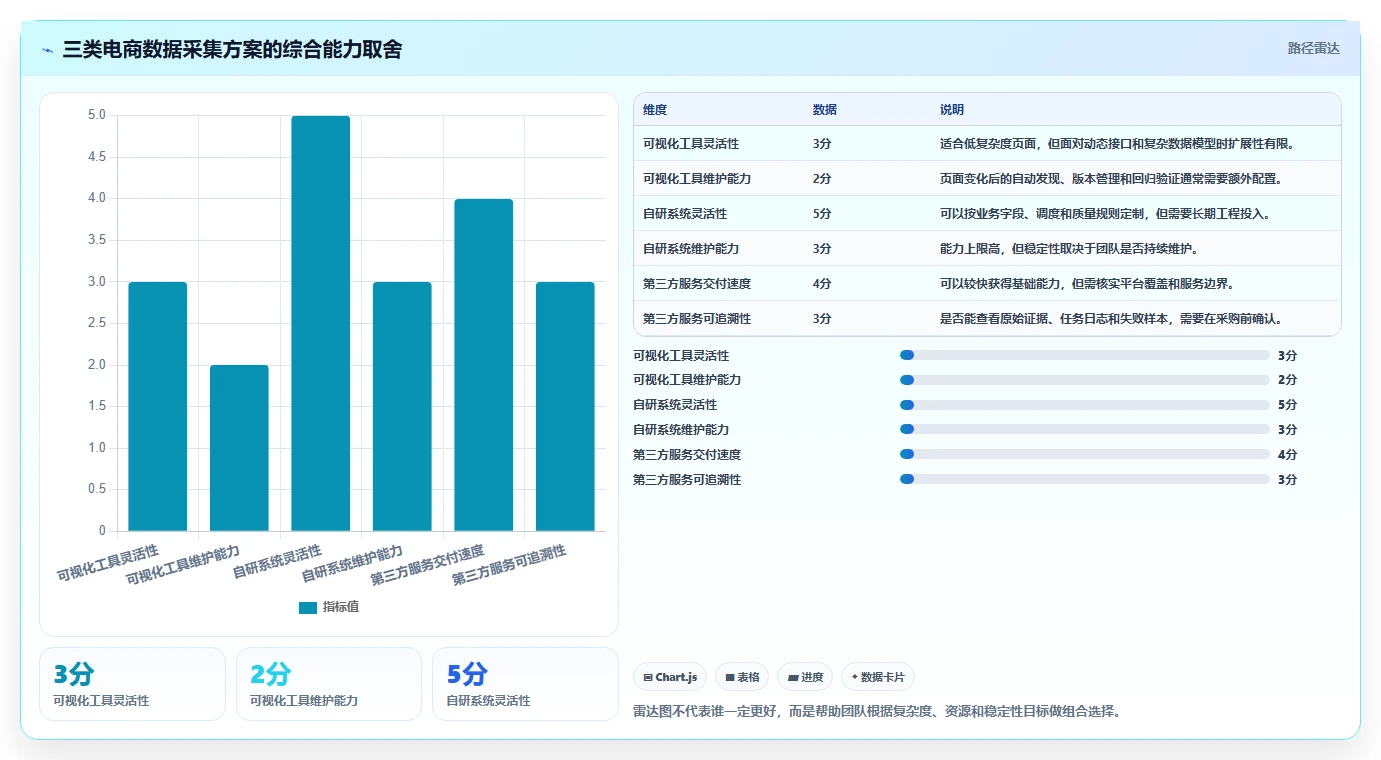Click the page title 三类电商数据采集方案的综合能力取舍
Viewport: 1381px width, 760px height.
click(x=232, y=49)
